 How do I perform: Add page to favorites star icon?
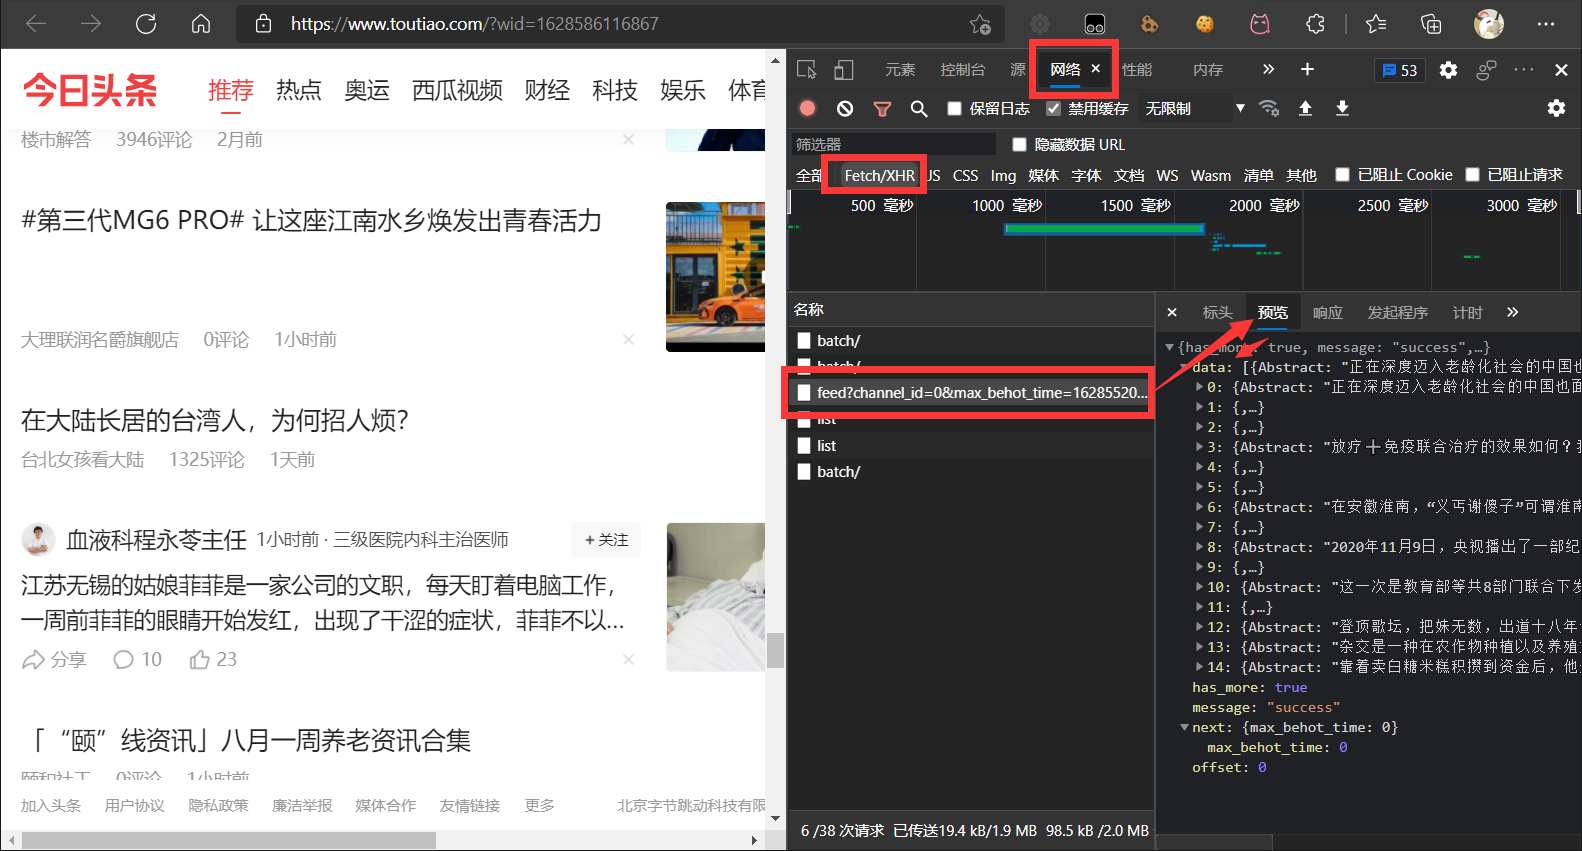[980, 24]
